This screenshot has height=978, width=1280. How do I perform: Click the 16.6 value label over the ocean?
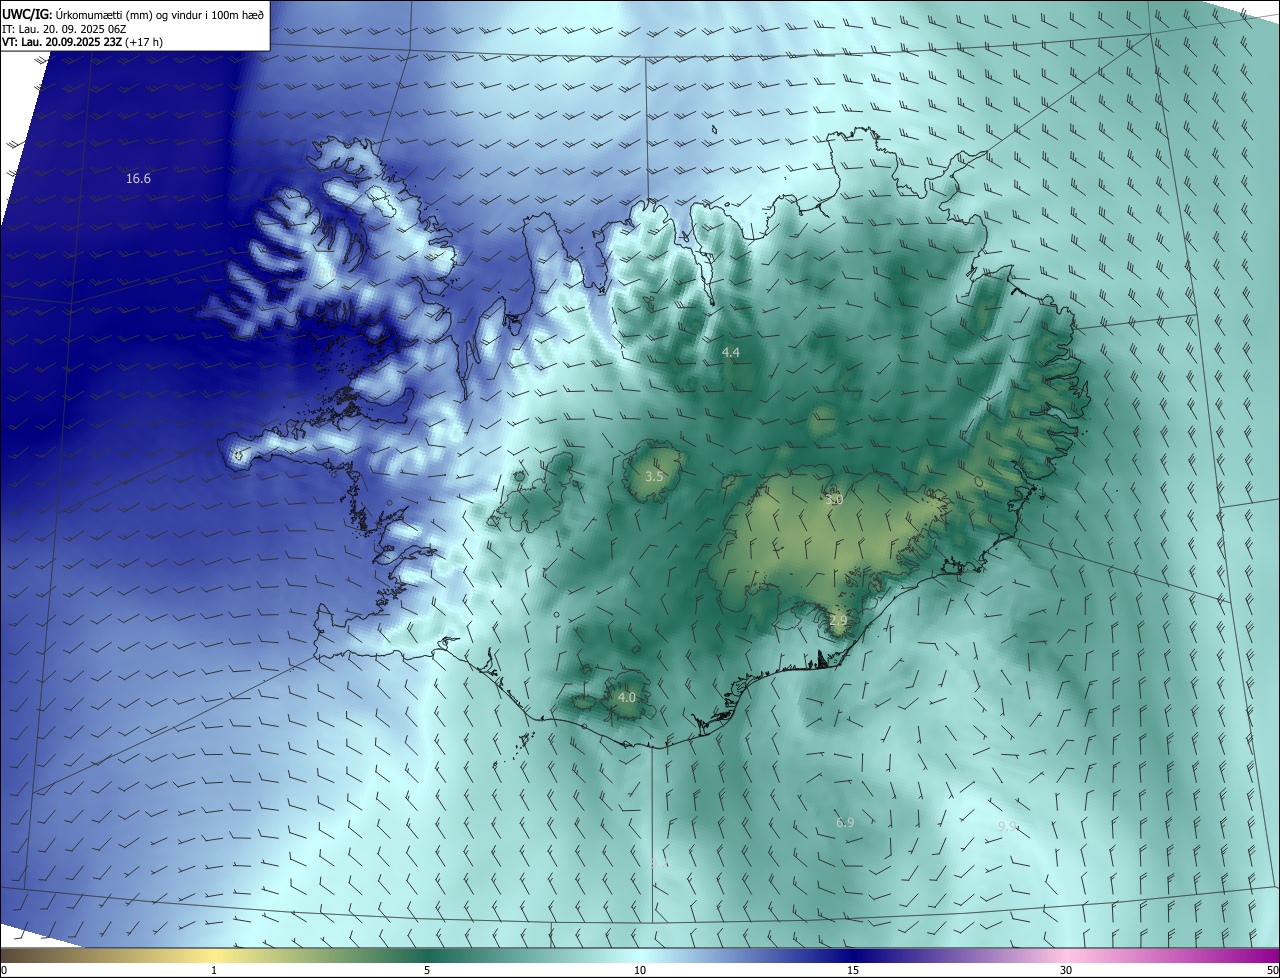pos(138,179)
